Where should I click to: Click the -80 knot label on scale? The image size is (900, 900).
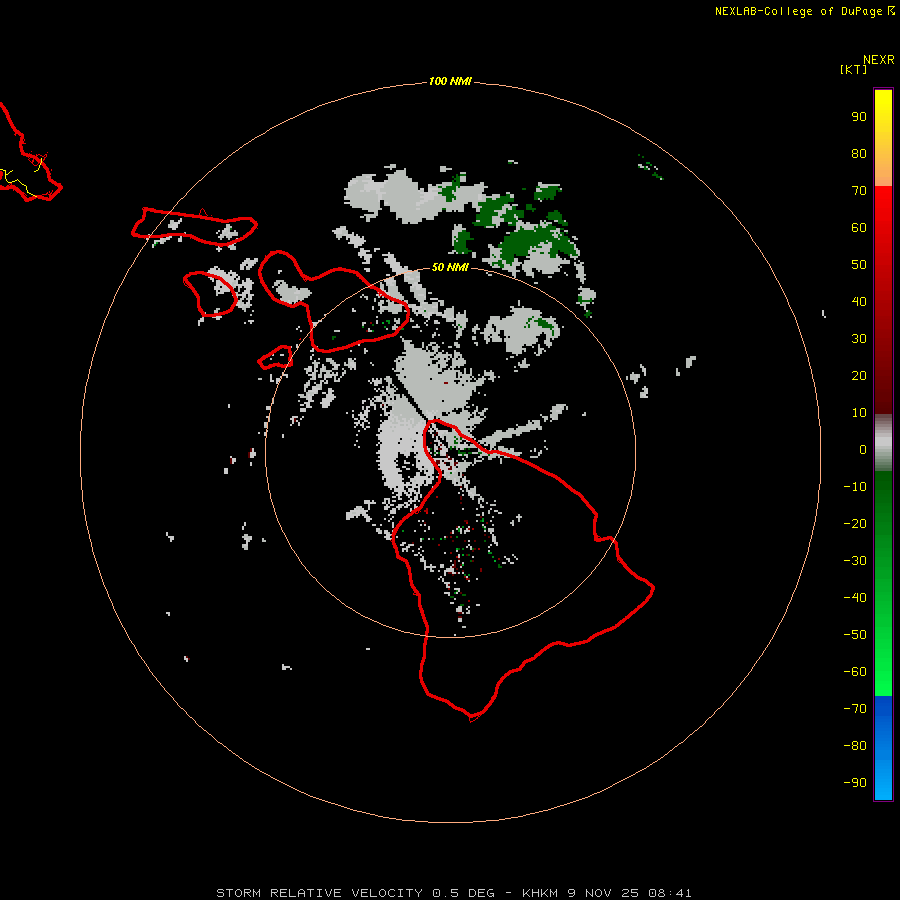coord(855,746)
